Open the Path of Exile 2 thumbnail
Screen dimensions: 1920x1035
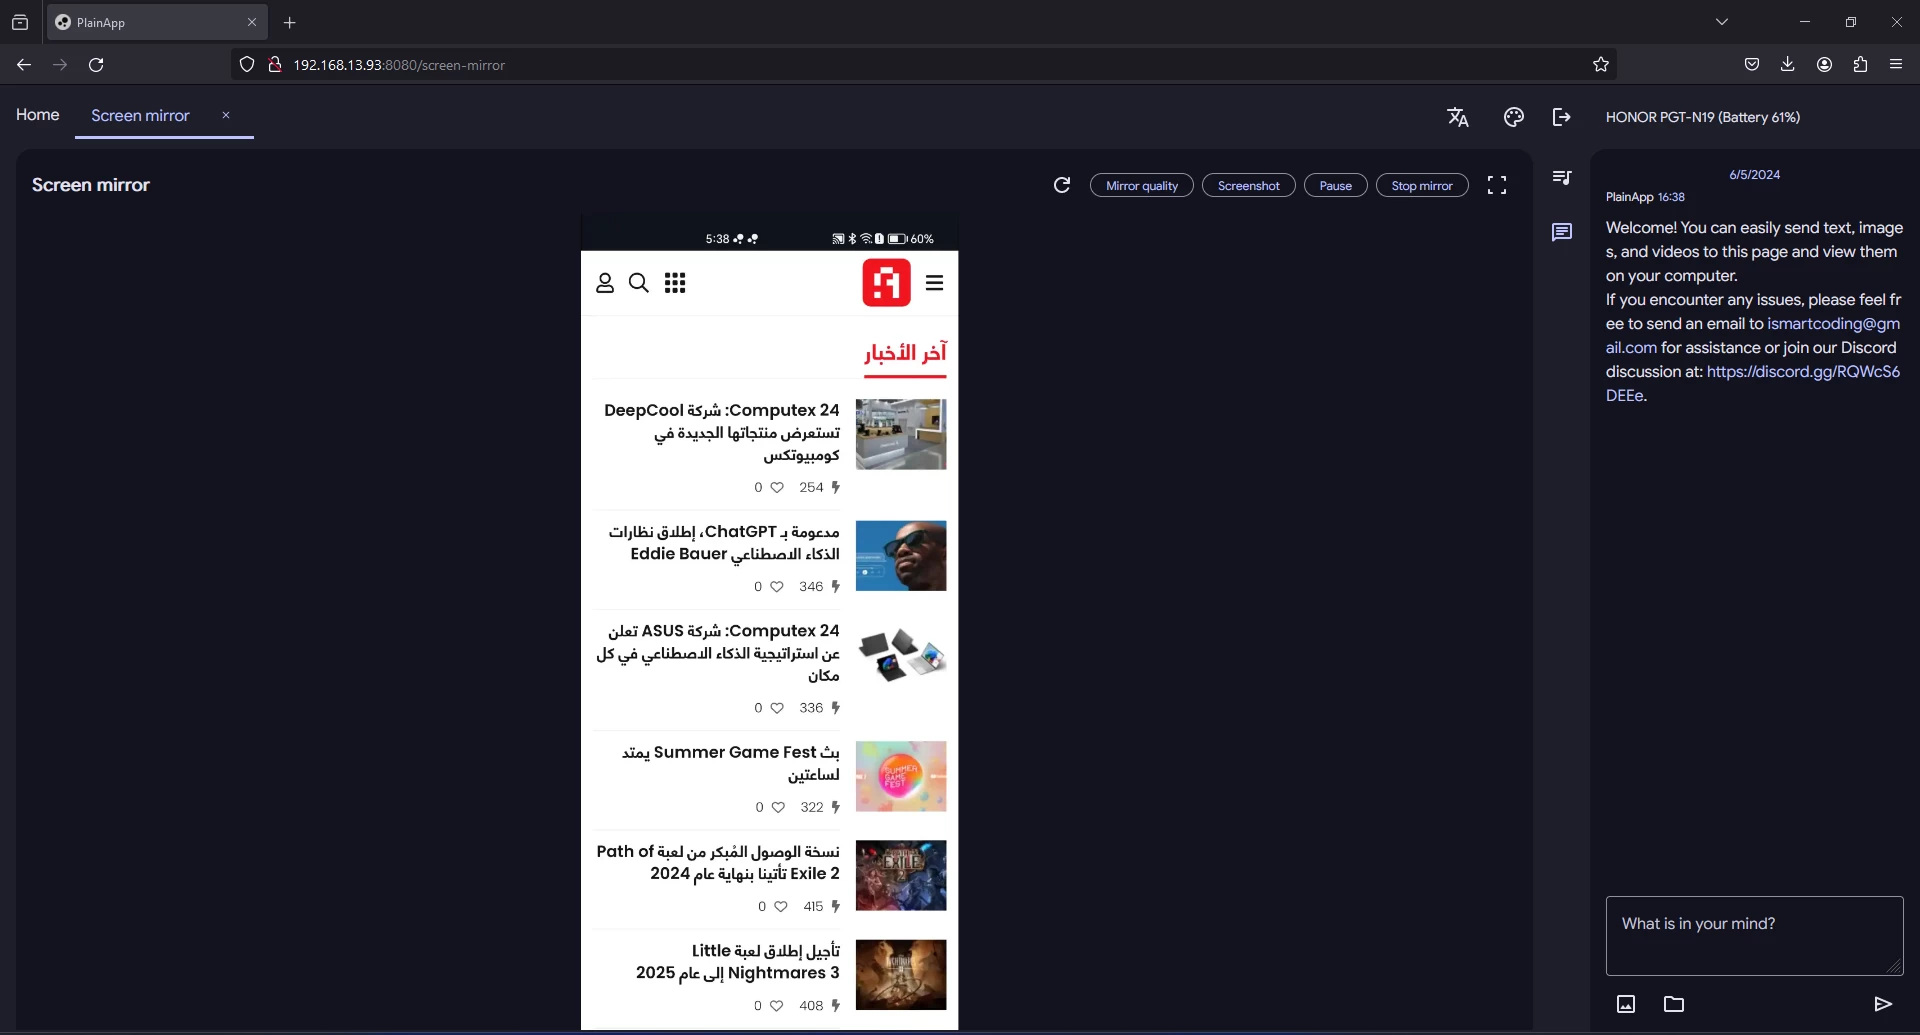tap(901, 876)
